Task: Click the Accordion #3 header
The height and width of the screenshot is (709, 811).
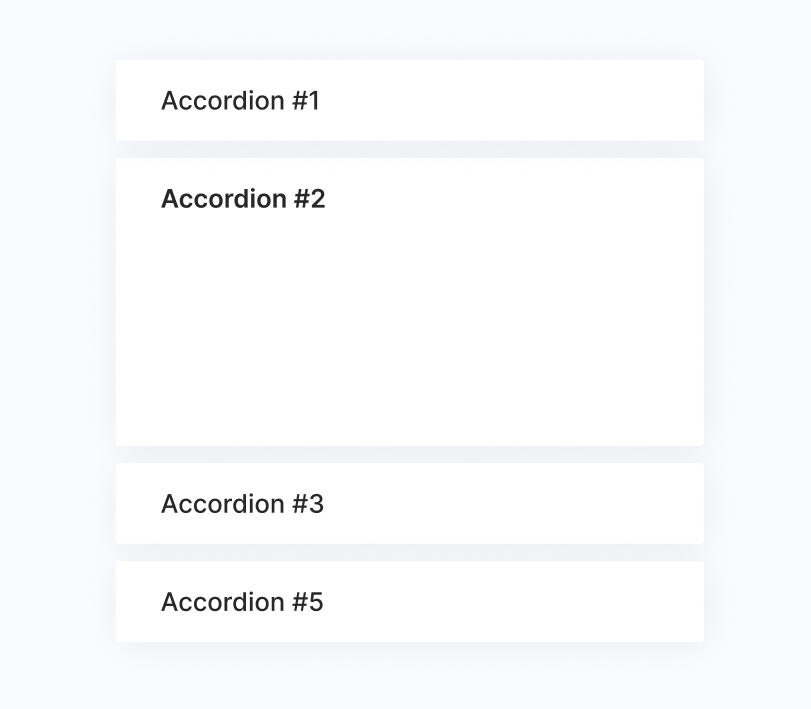Action: (x=409, y=504)
